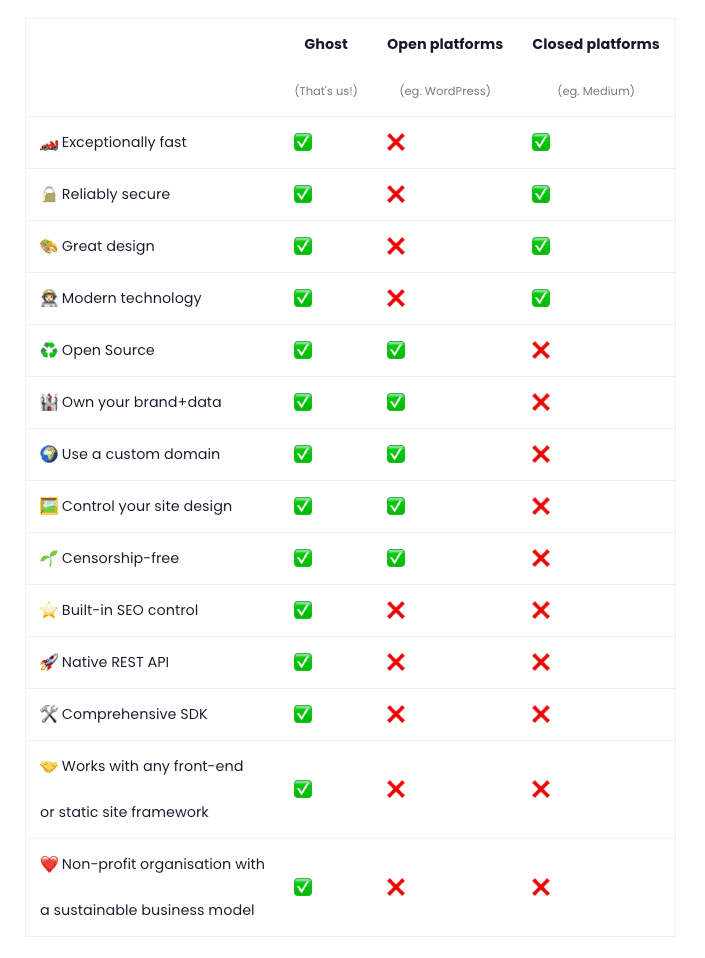Click Open platforms' green checkmark for Open Source
705x958 pixels.
click(x=396, y=350)
